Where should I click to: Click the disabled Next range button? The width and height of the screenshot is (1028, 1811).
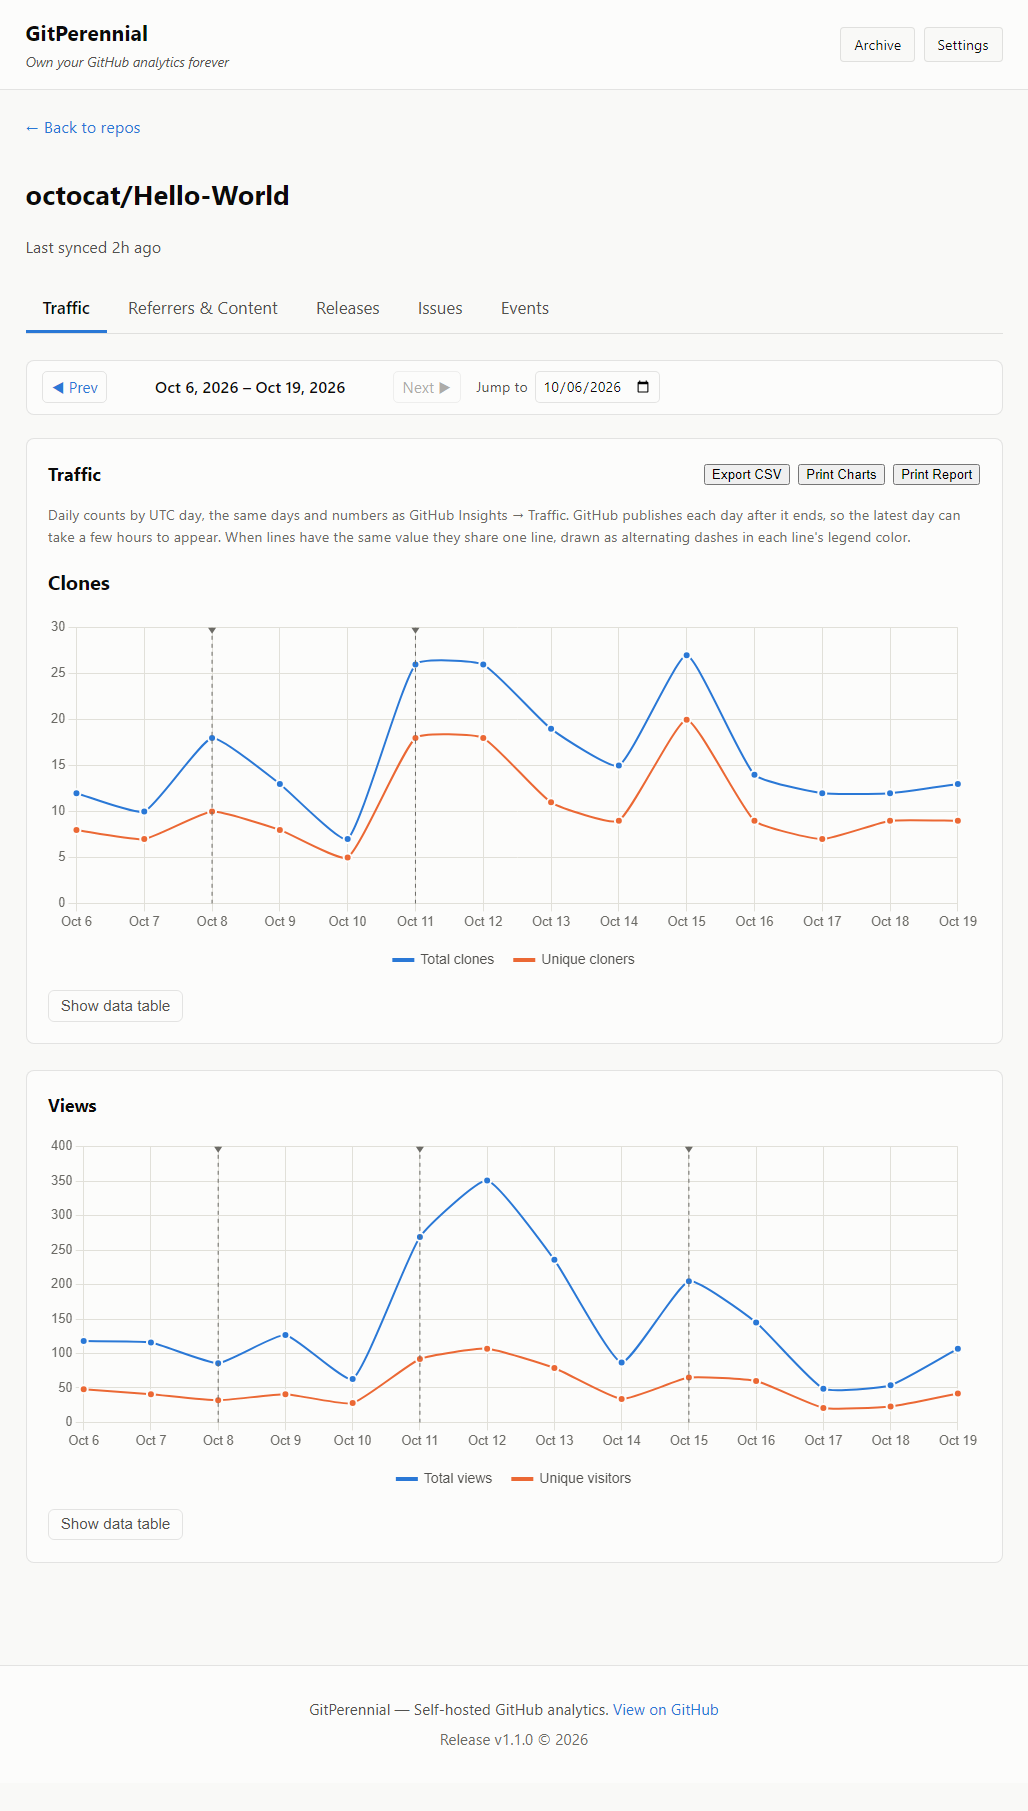tap(427, 387)
